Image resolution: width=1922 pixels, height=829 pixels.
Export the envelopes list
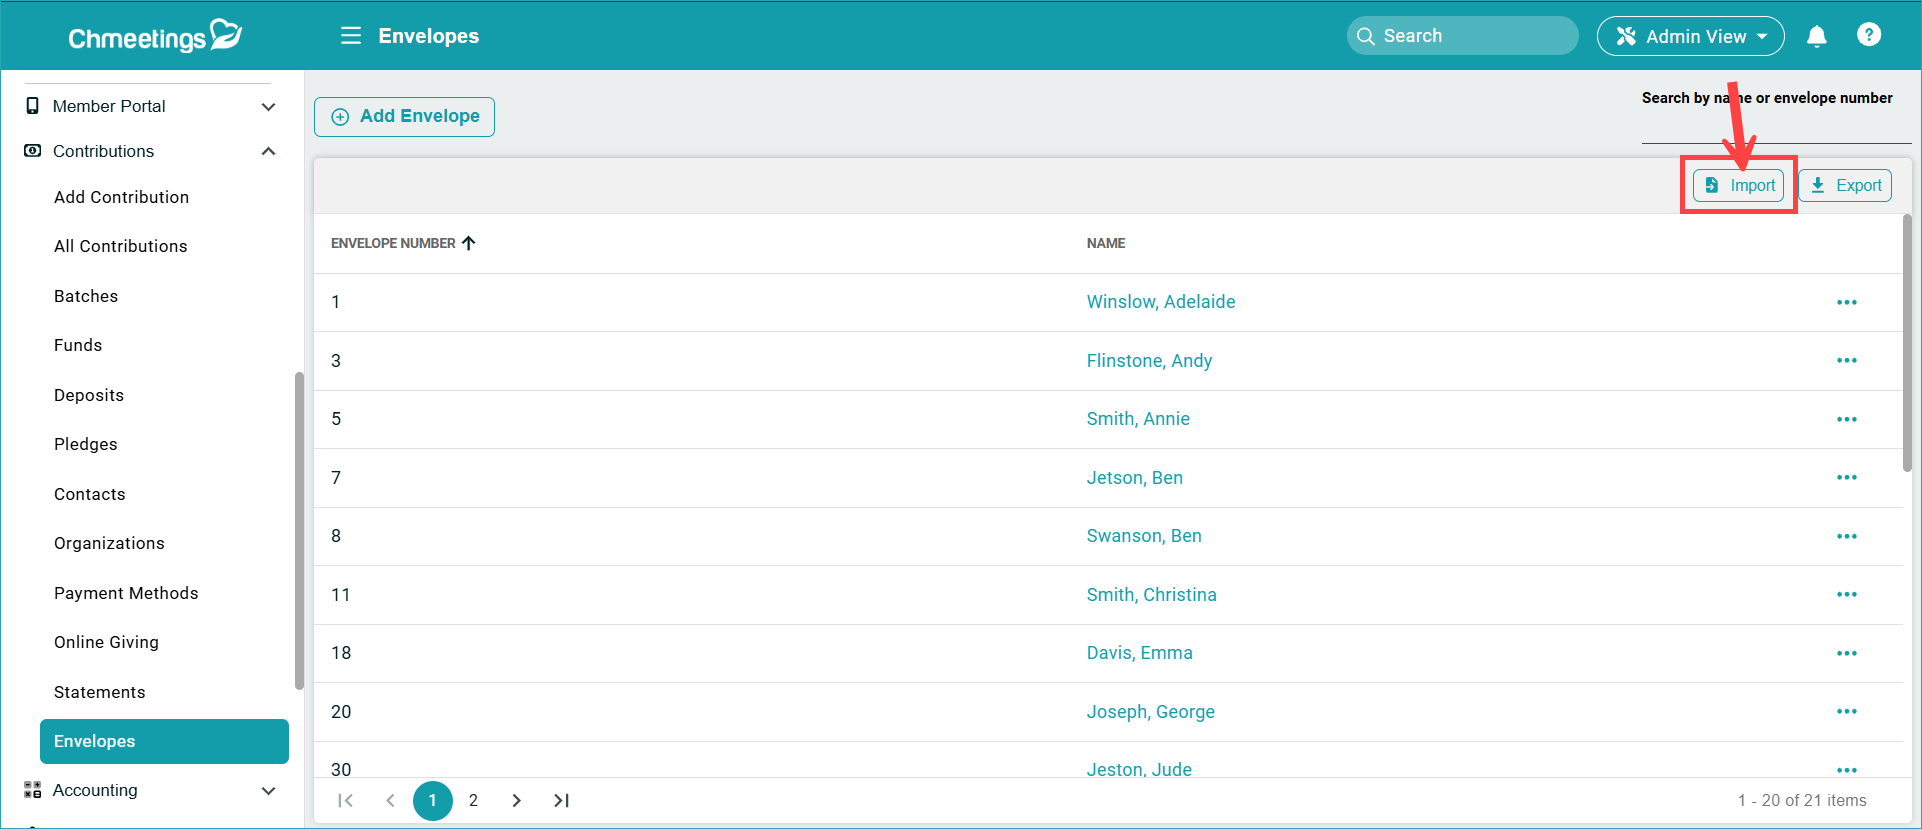tap(1845, 185)
